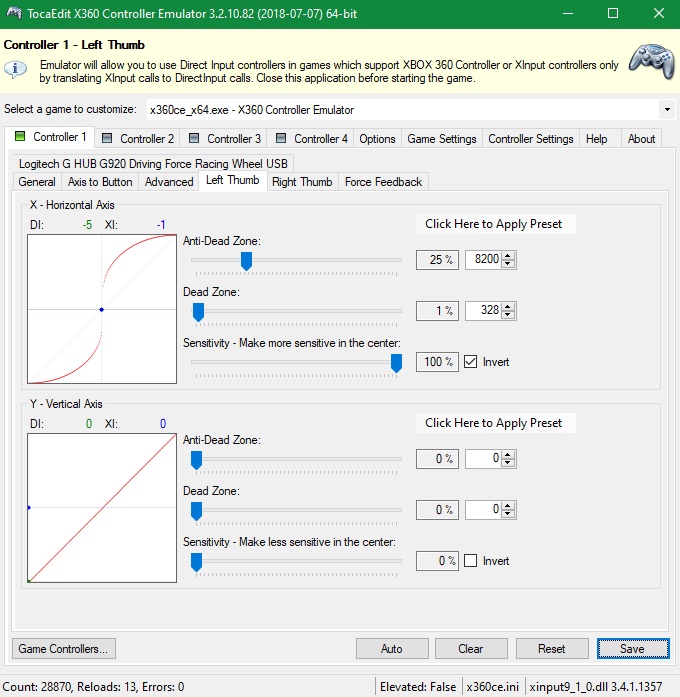Viewport: 680px width, 697px height.
Task: Open the Options tab
Action: click(377, 138)
